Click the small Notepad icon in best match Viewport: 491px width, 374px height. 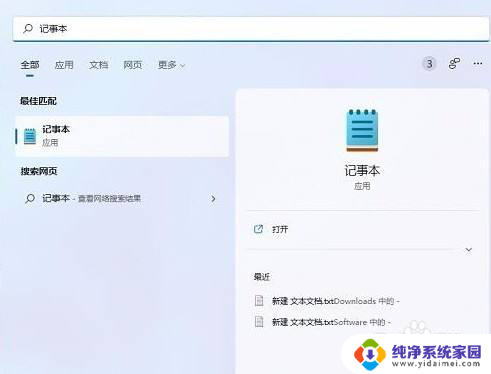[30, 136]
